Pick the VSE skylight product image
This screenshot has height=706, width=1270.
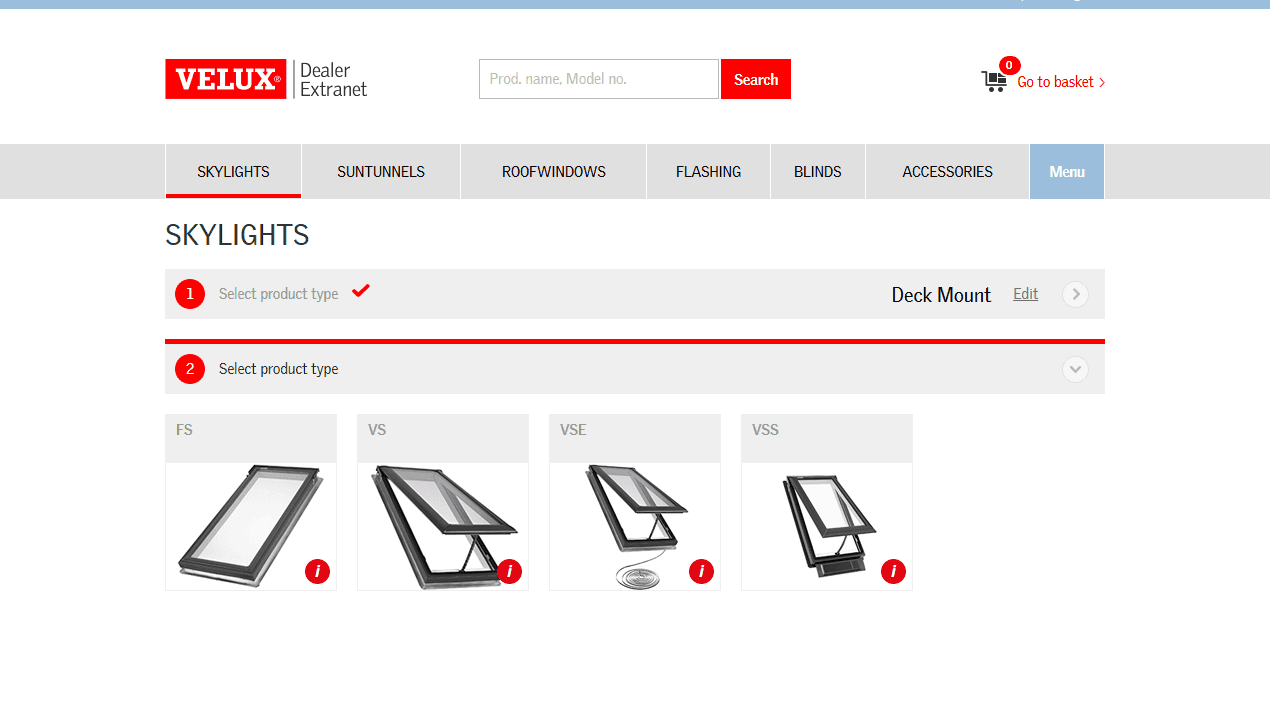click(x=635, y=526)
